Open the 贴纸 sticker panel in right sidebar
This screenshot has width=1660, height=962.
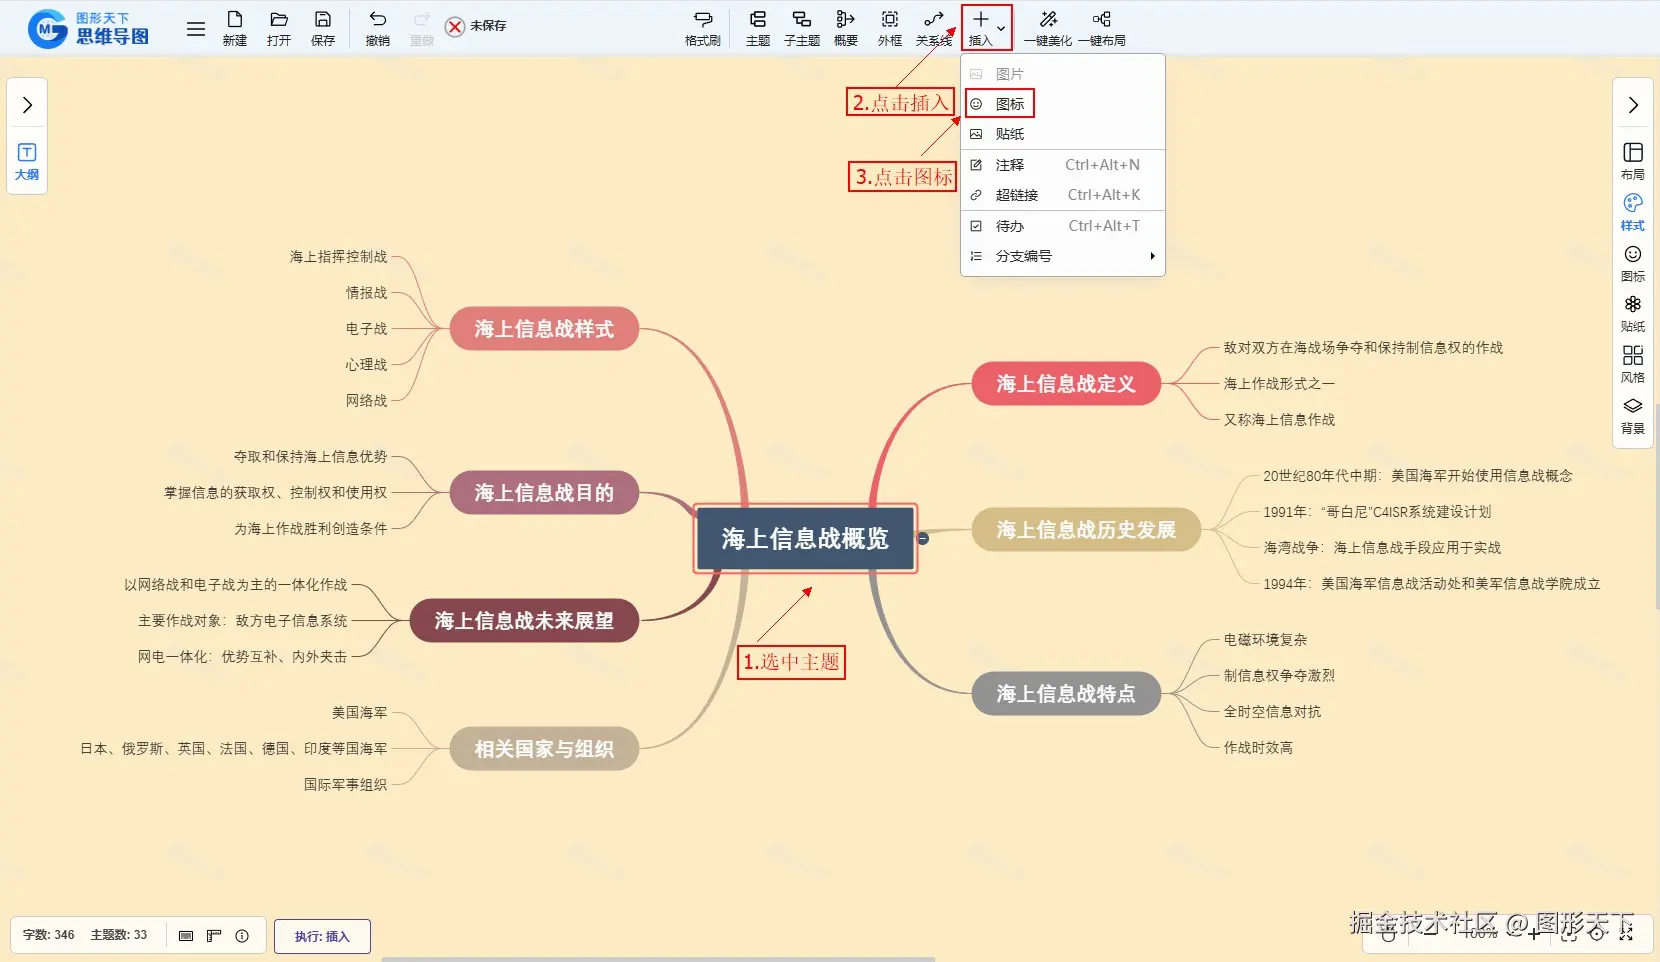(1633, 314)
